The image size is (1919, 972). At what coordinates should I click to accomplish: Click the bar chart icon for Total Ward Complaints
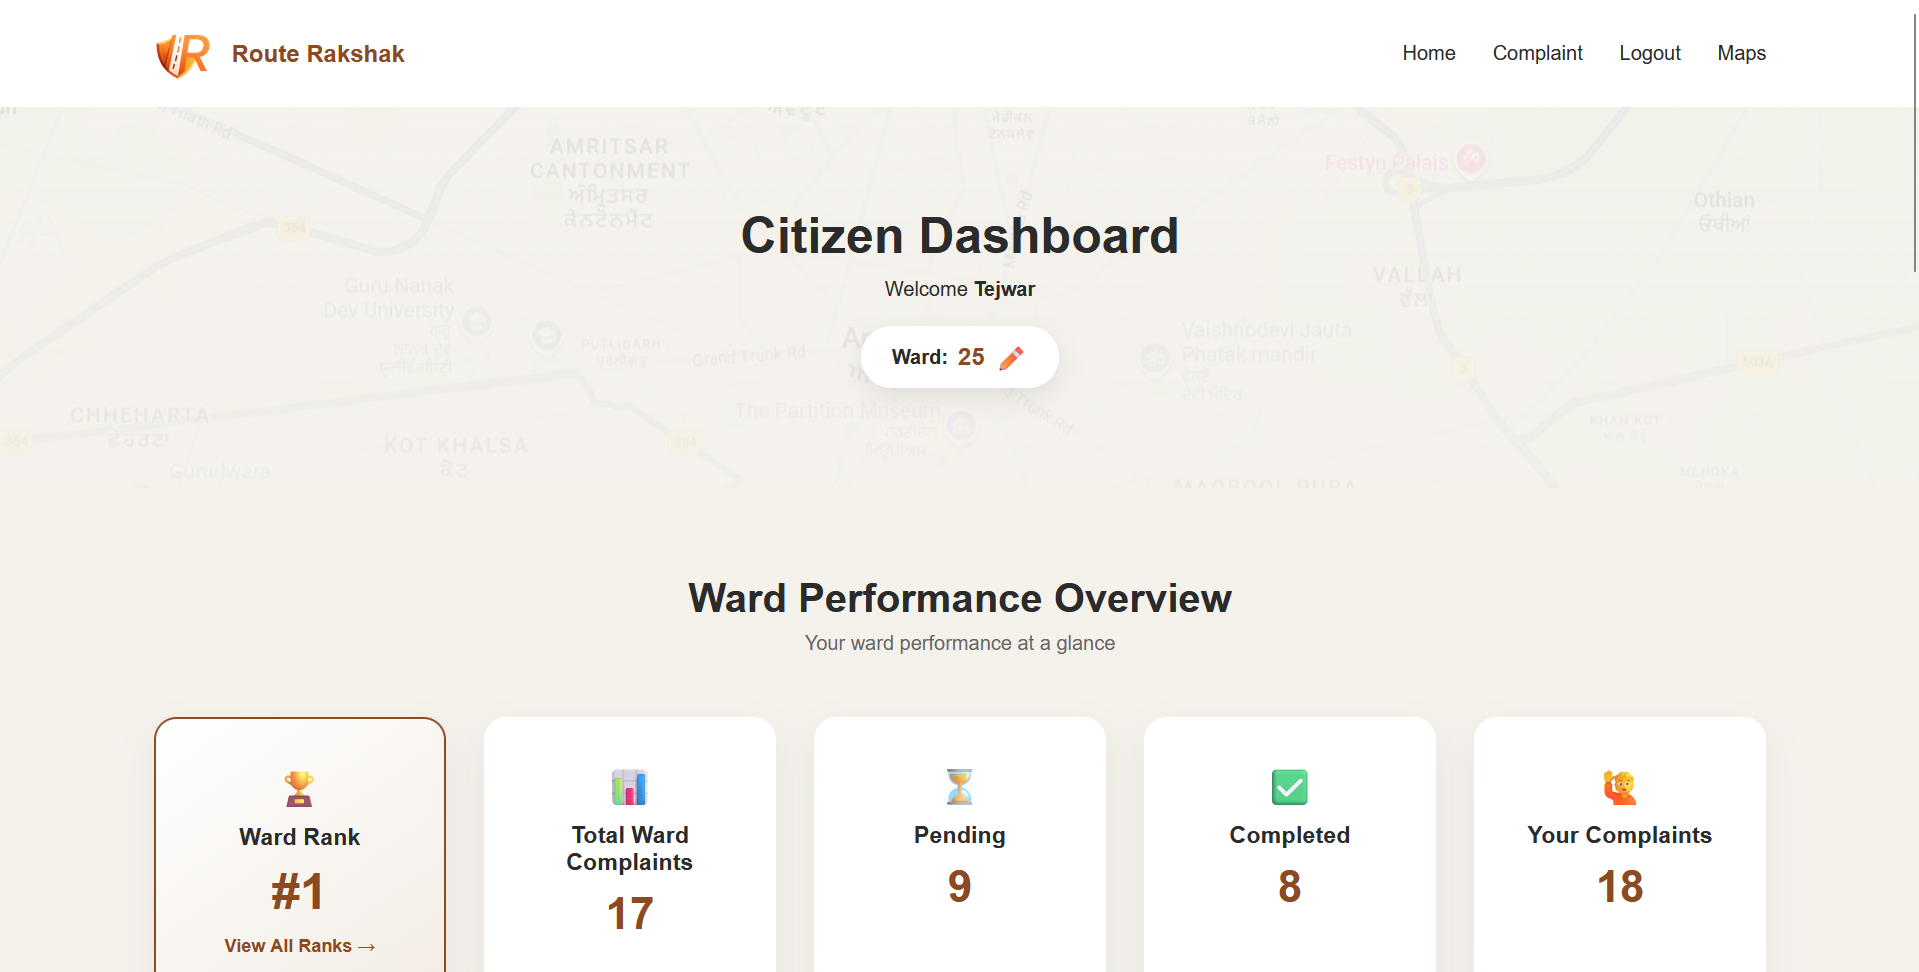pos(629,787)
